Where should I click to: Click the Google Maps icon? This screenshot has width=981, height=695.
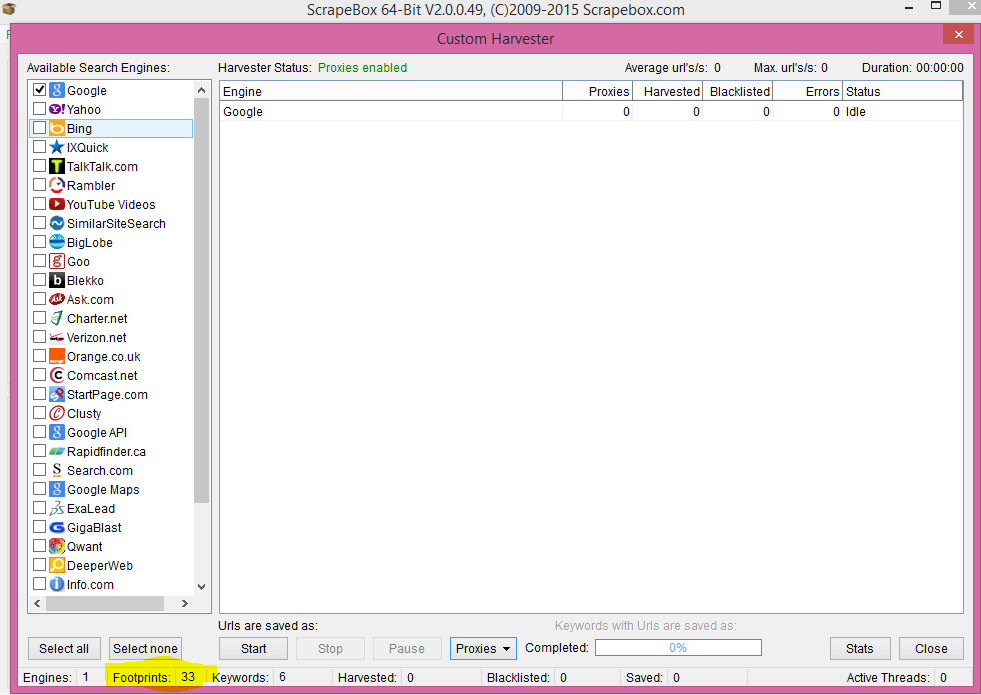click(57, 489)
